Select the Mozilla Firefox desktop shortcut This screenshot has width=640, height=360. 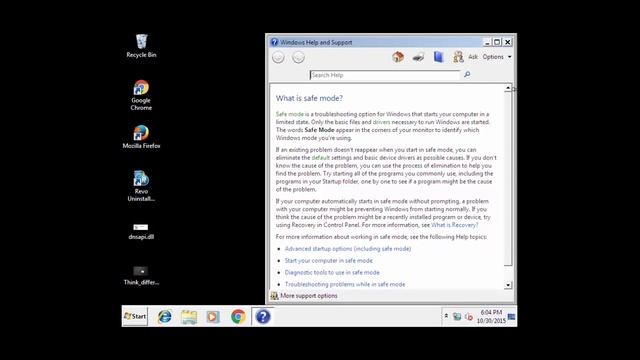pos(141,137)
